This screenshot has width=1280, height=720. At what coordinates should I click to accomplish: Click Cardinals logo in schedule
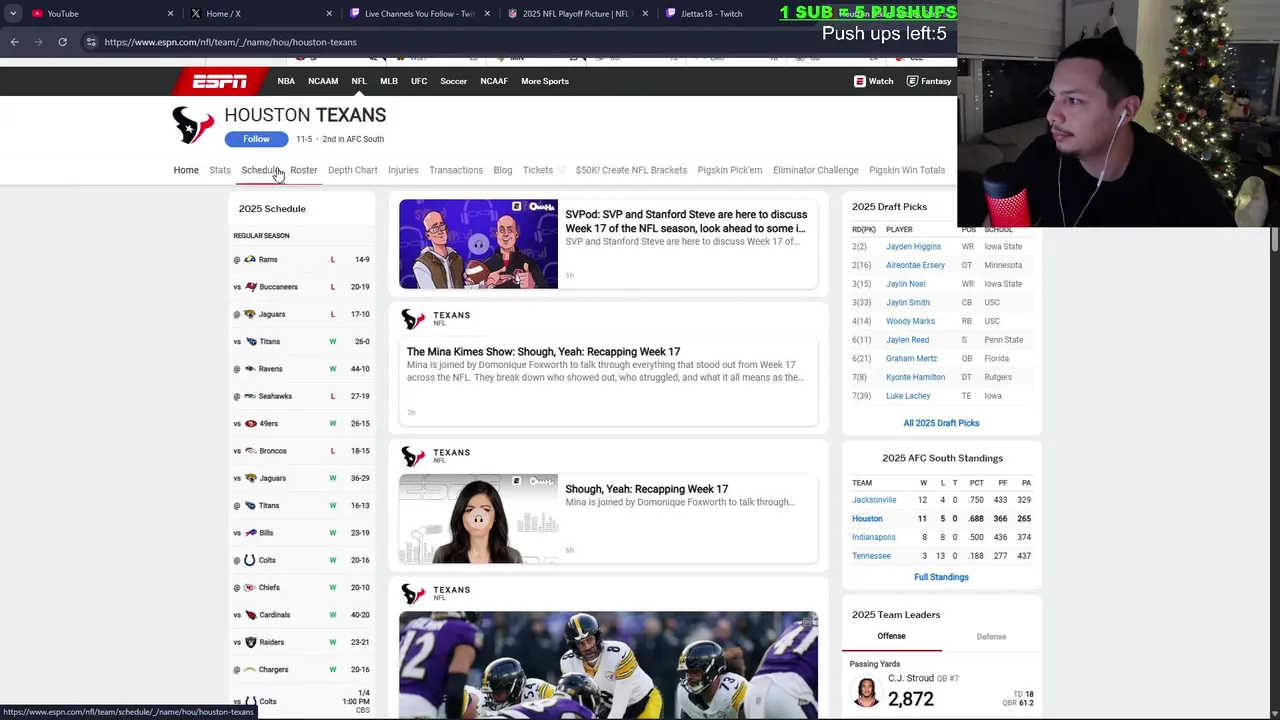point(251,615)
